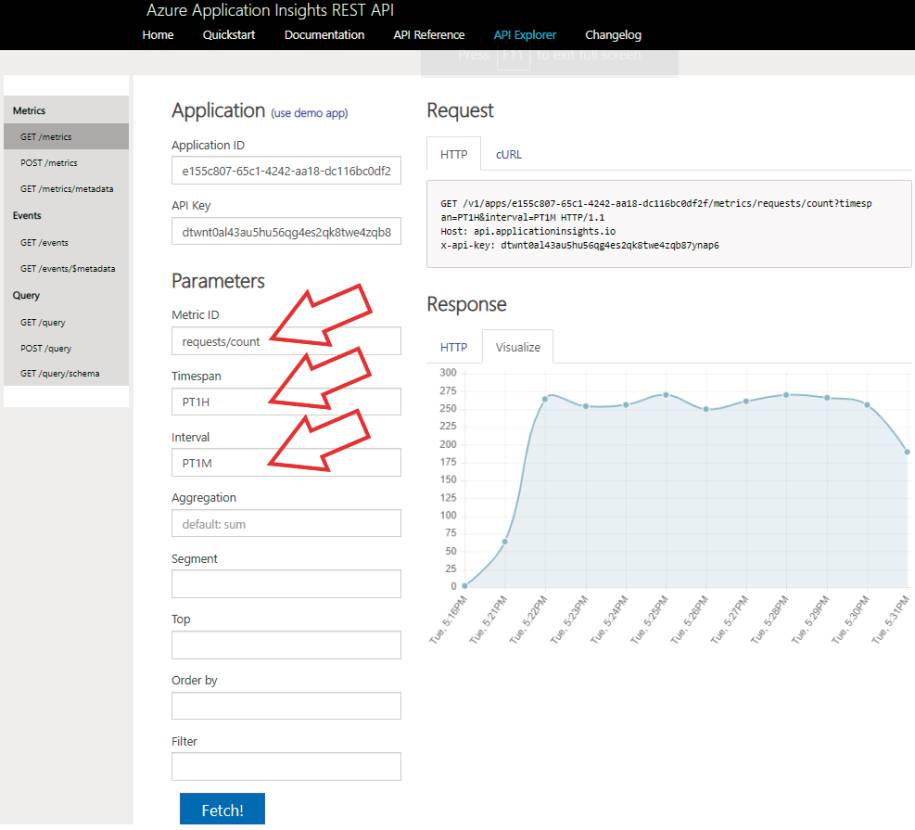Click the chart data point at 5:25PM
This screenshot has height=830, width=915.
[x=666, y=395]
